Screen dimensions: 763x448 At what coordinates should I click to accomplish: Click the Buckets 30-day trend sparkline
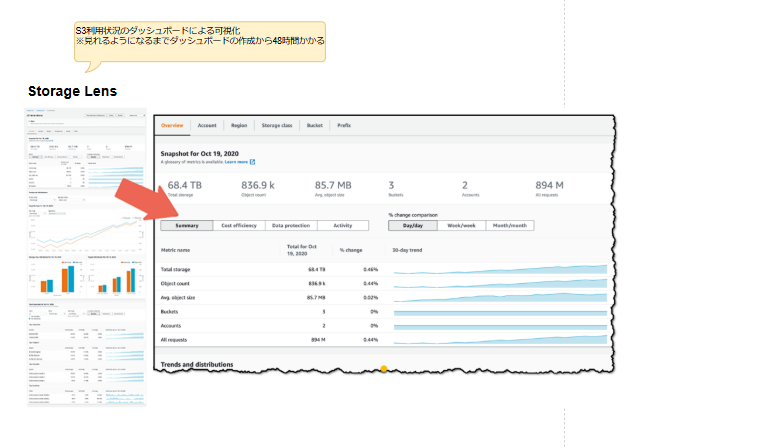500,312
